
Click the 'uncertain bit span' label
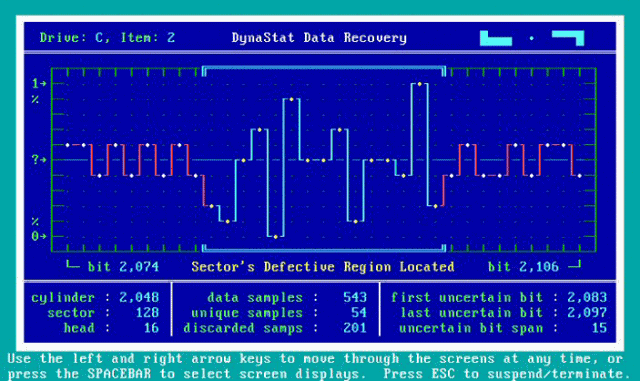(x=471, y=328)
